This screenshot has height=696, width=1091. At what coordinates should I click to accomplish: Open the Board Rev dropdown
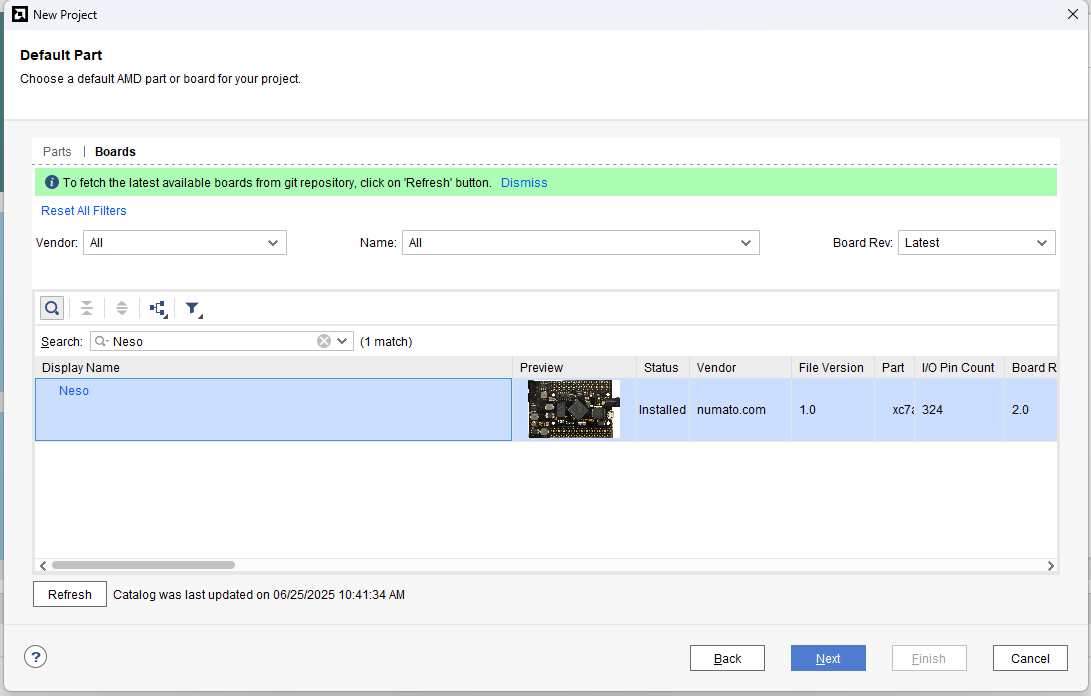[x=976, y=243]
